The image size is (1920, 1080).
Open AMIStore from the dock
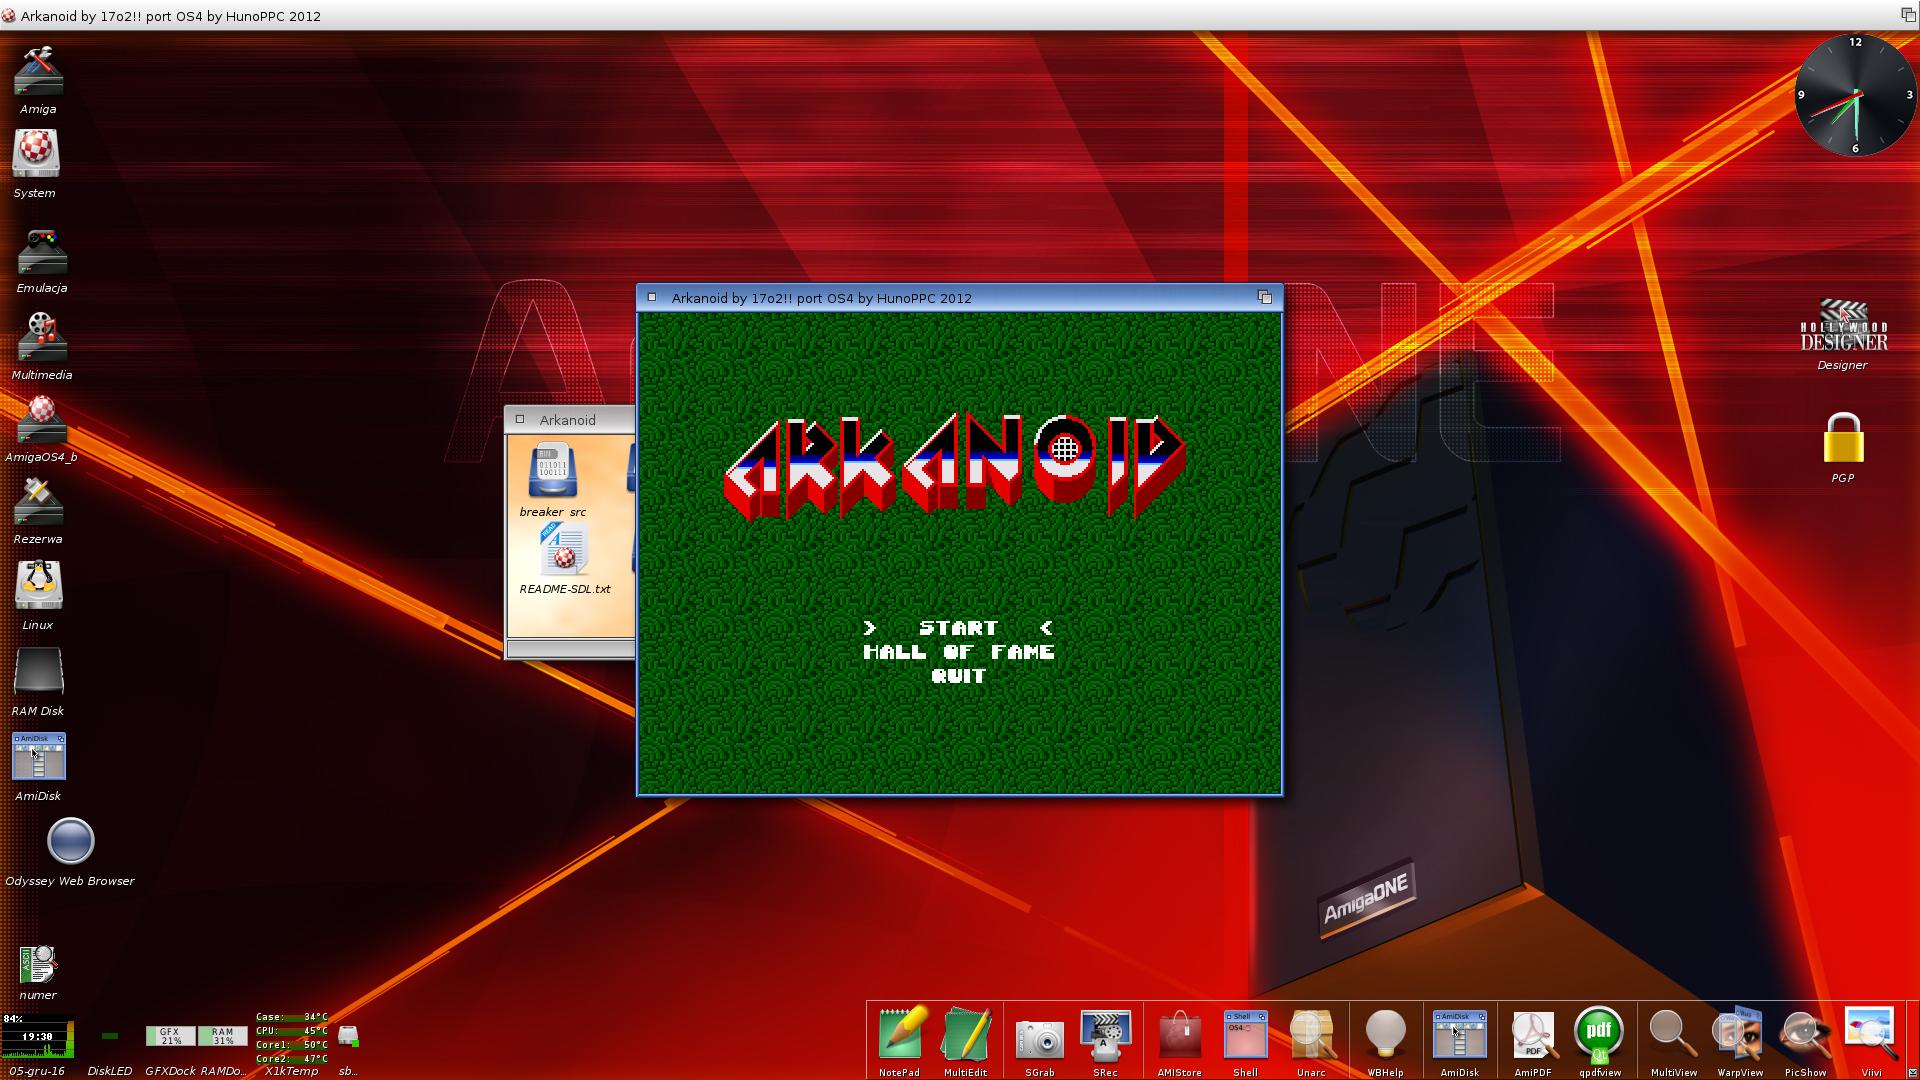(x=1180, y=1036)
